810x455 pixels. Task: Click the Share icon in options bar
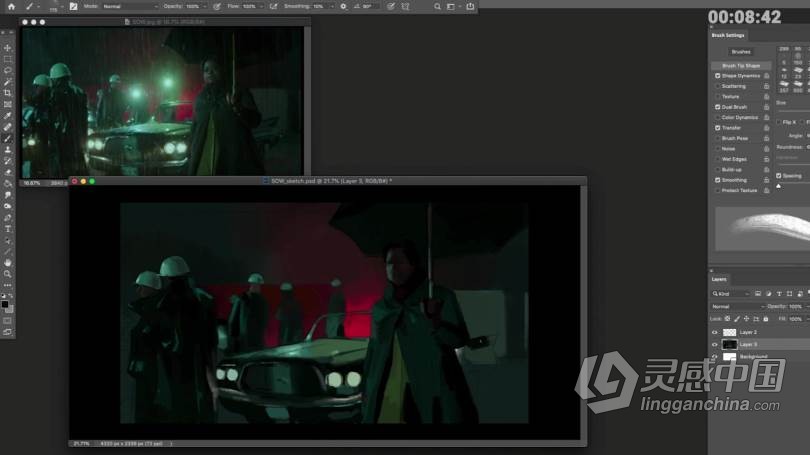(470, 7)
